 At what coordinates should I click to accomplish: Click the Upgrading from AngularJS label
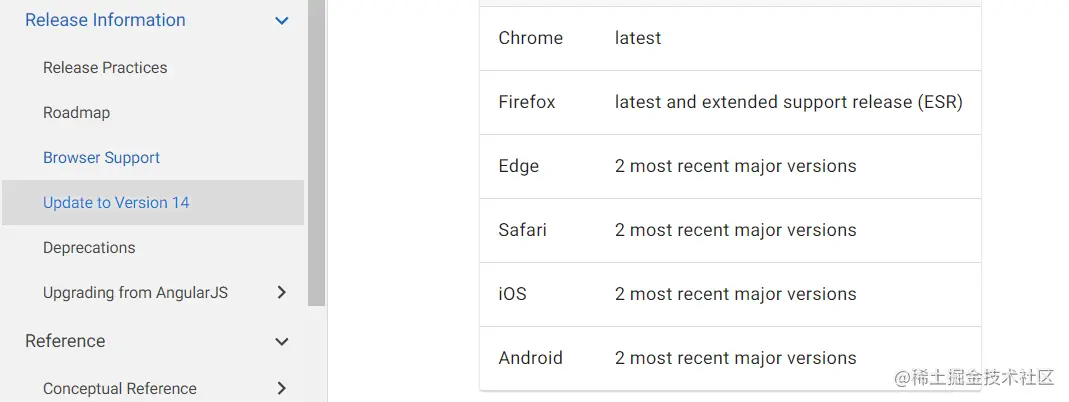(x=135, y=293)
